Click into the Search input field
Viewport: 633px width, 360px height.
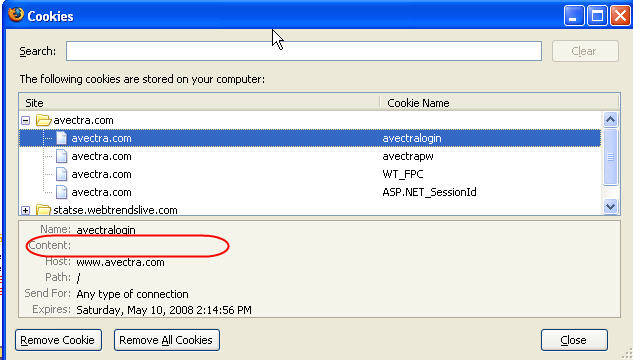[304, 51]
